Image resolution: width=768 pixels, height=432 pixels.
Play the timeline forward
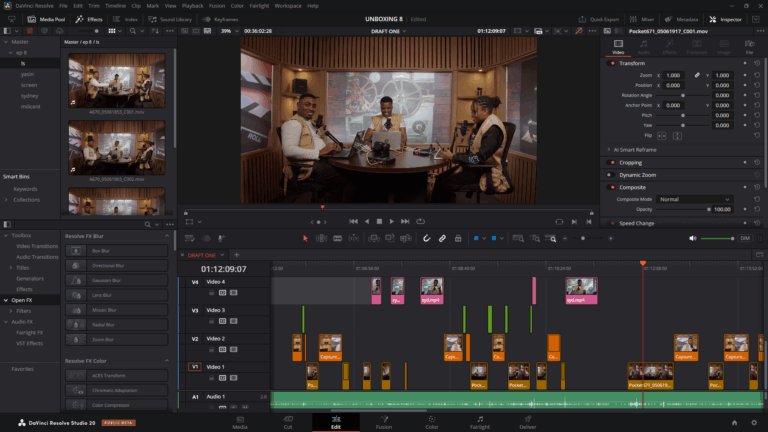392,221
